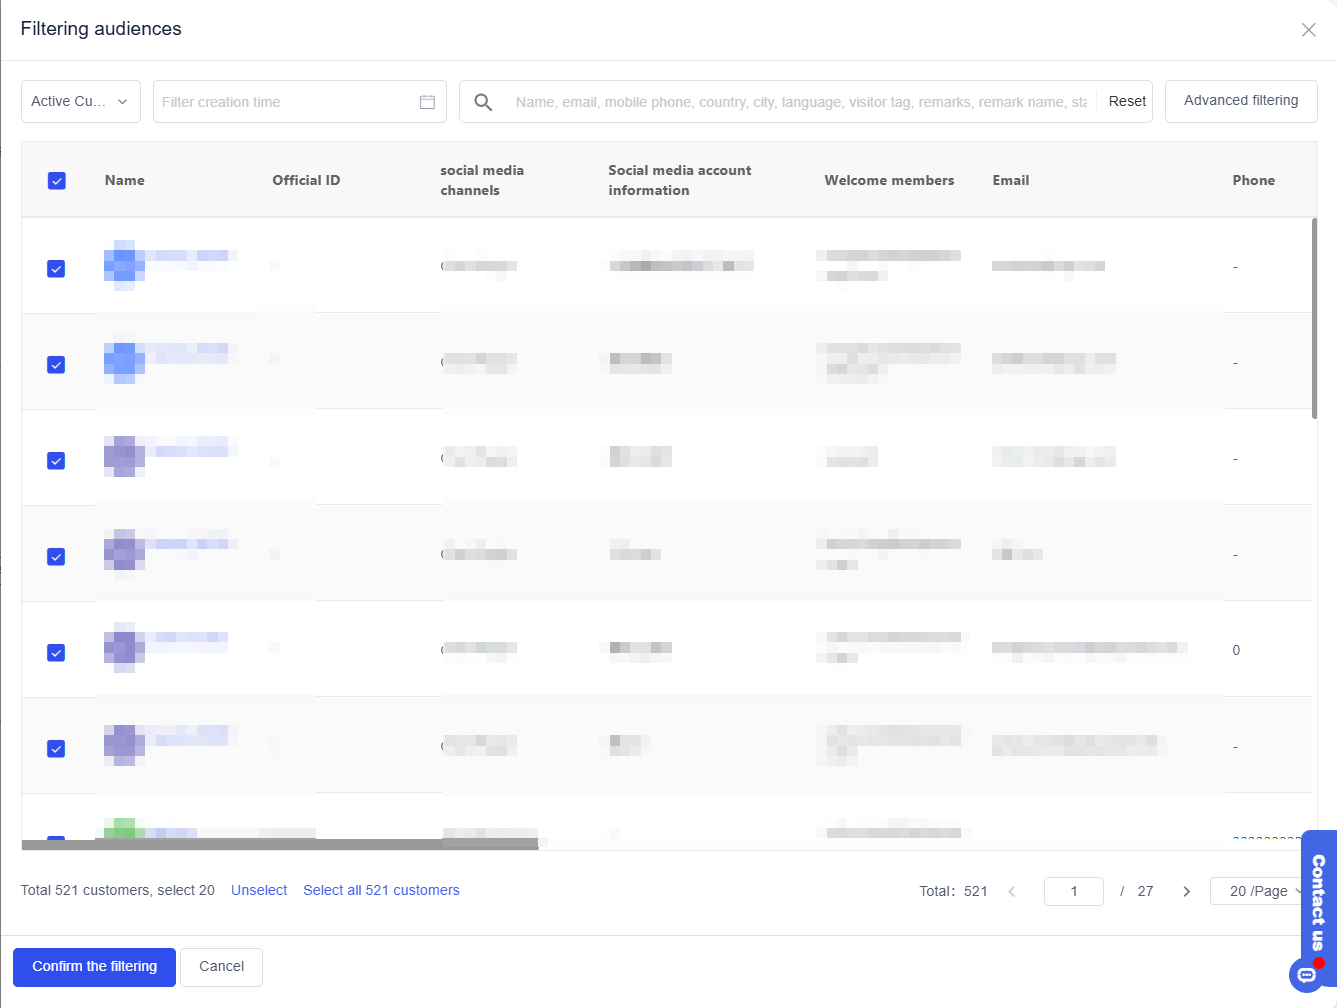Click the "Filtering audiences" dialog title
1337x1008 pixels.
pyautogui.click(x=101, y=29)
